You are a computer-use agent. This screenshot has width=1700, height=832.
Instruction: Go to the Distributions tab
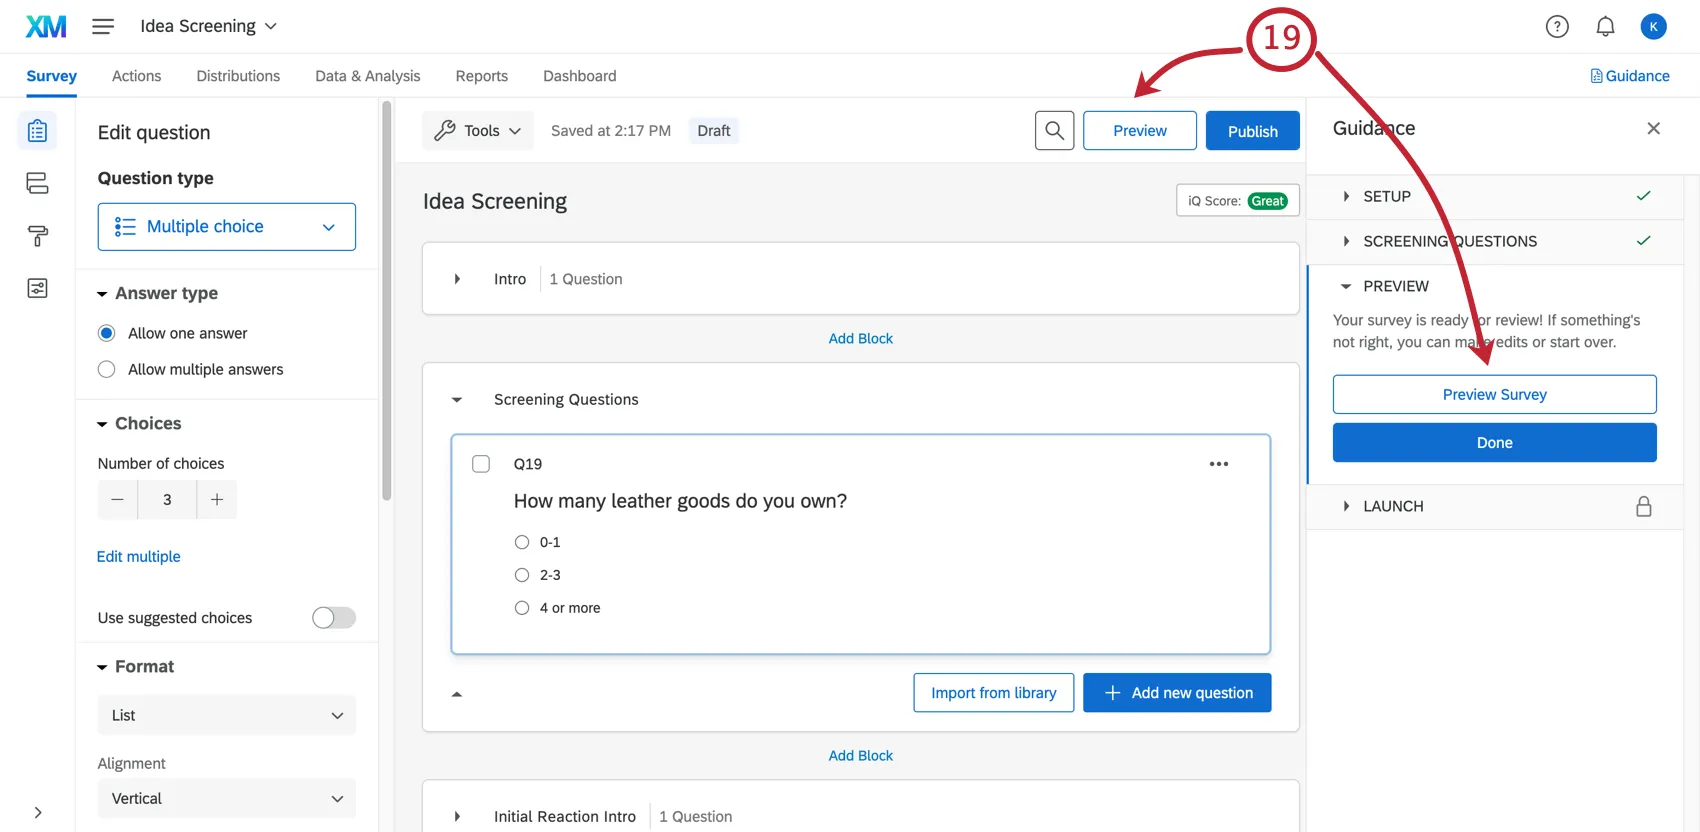238,76
